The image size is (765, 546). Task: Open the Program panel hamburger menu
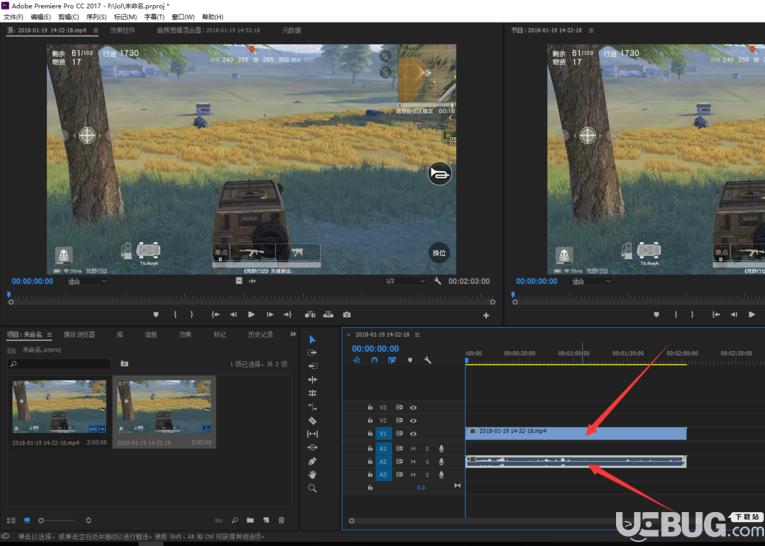(x=591, y=30)
